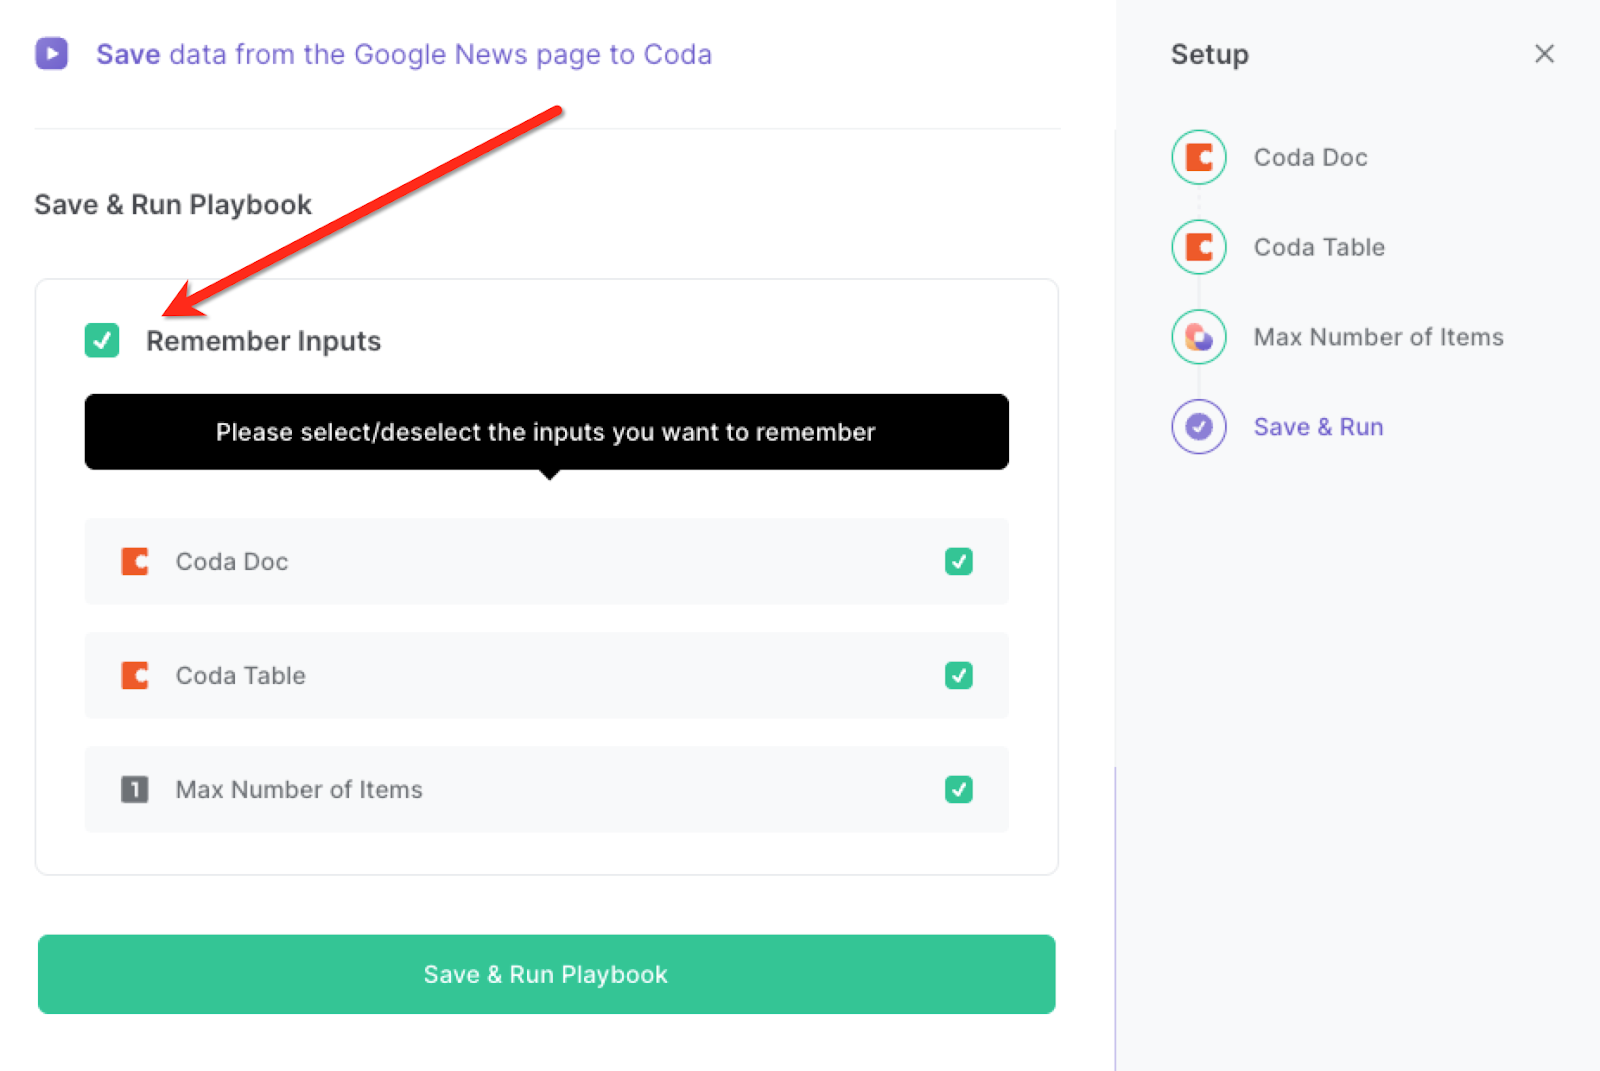Image resolution: width=1600 pixels, height=1071 pixels.
Task: Click the Coda Doc row label
Action: point(232,562)
